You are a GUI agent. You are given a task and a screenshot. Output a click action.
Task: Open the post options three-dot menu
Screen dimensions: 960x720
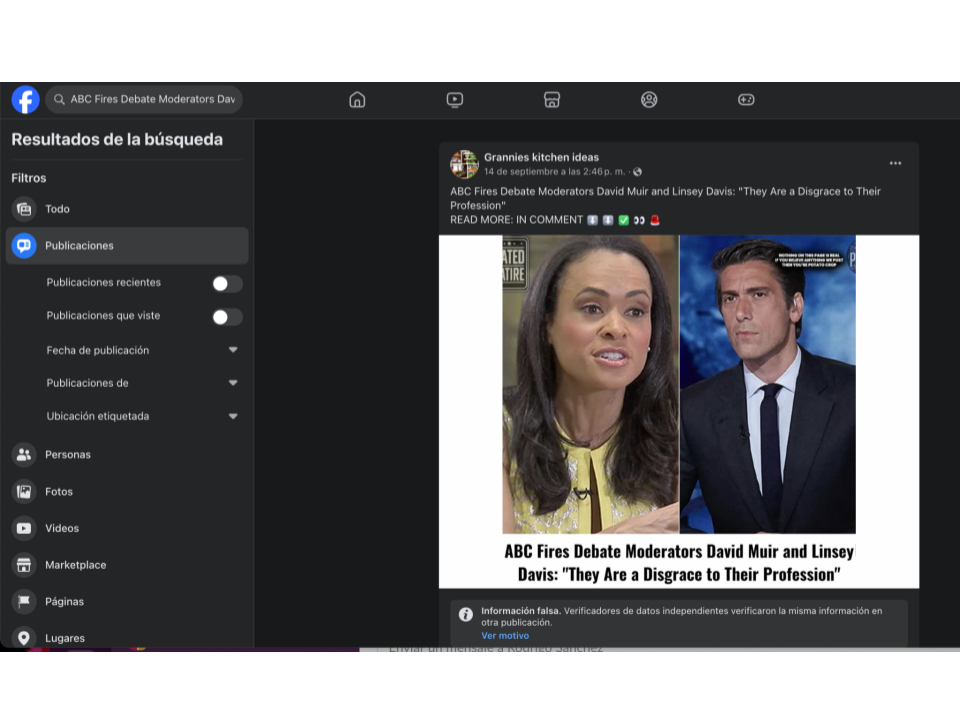pyautogui.click(x=895, y=163)
